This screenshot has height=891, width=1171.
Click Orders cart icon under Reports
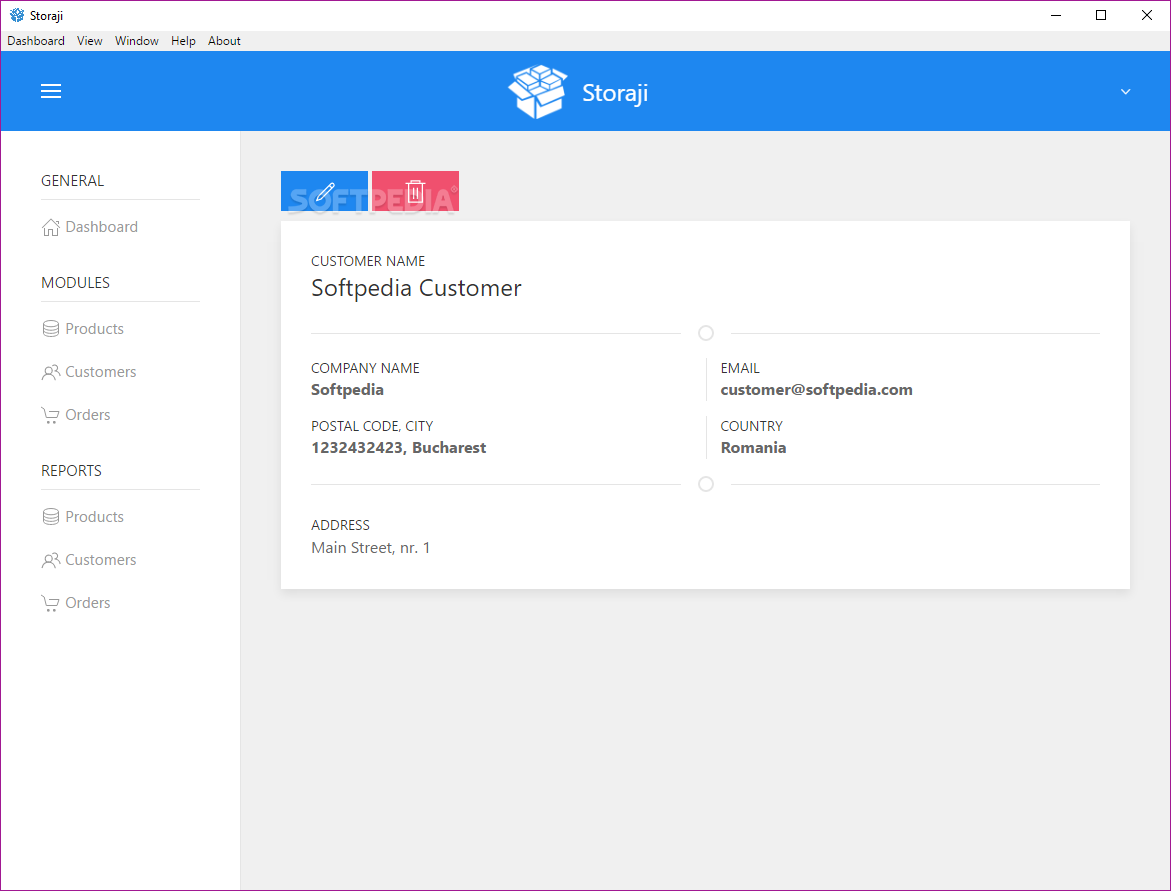pos(50,603)
